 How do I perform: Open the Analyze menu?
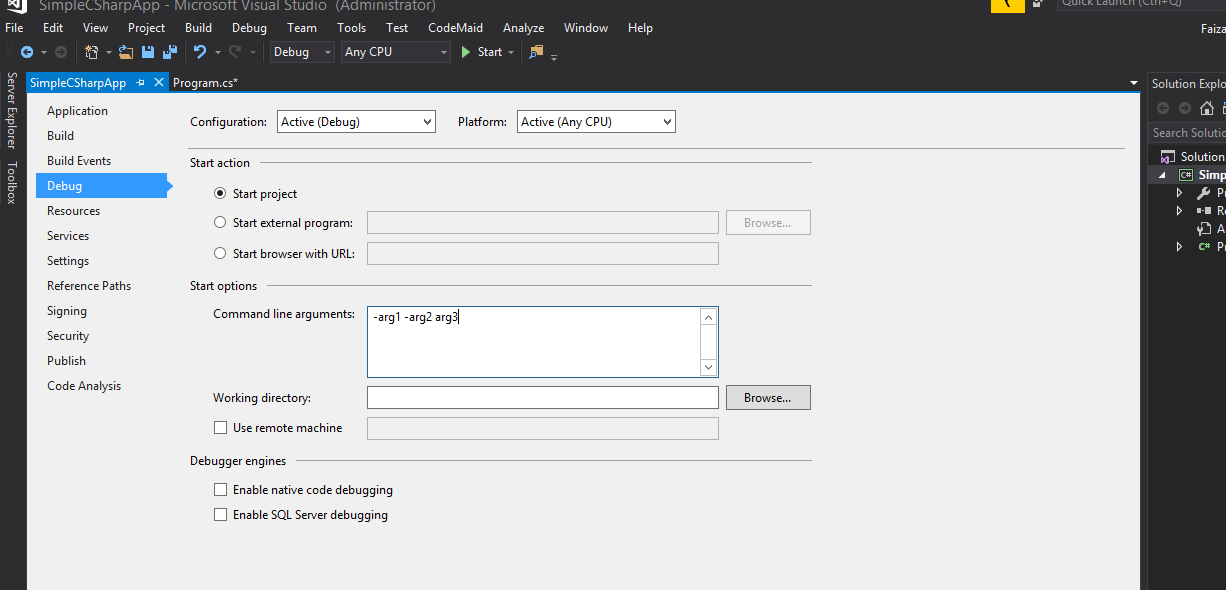tap(523, 28)
